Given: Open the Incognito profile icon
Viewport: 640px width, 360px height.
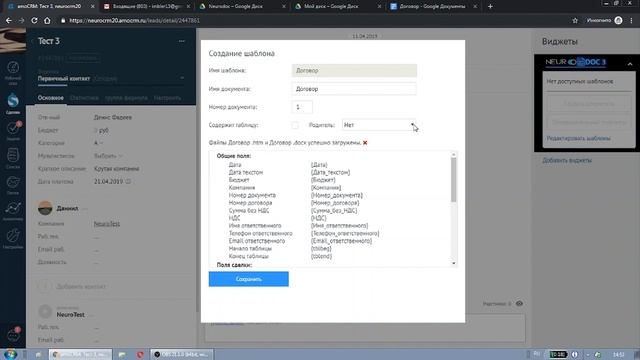Looking at the screenshot, I should tap(618, 20).
